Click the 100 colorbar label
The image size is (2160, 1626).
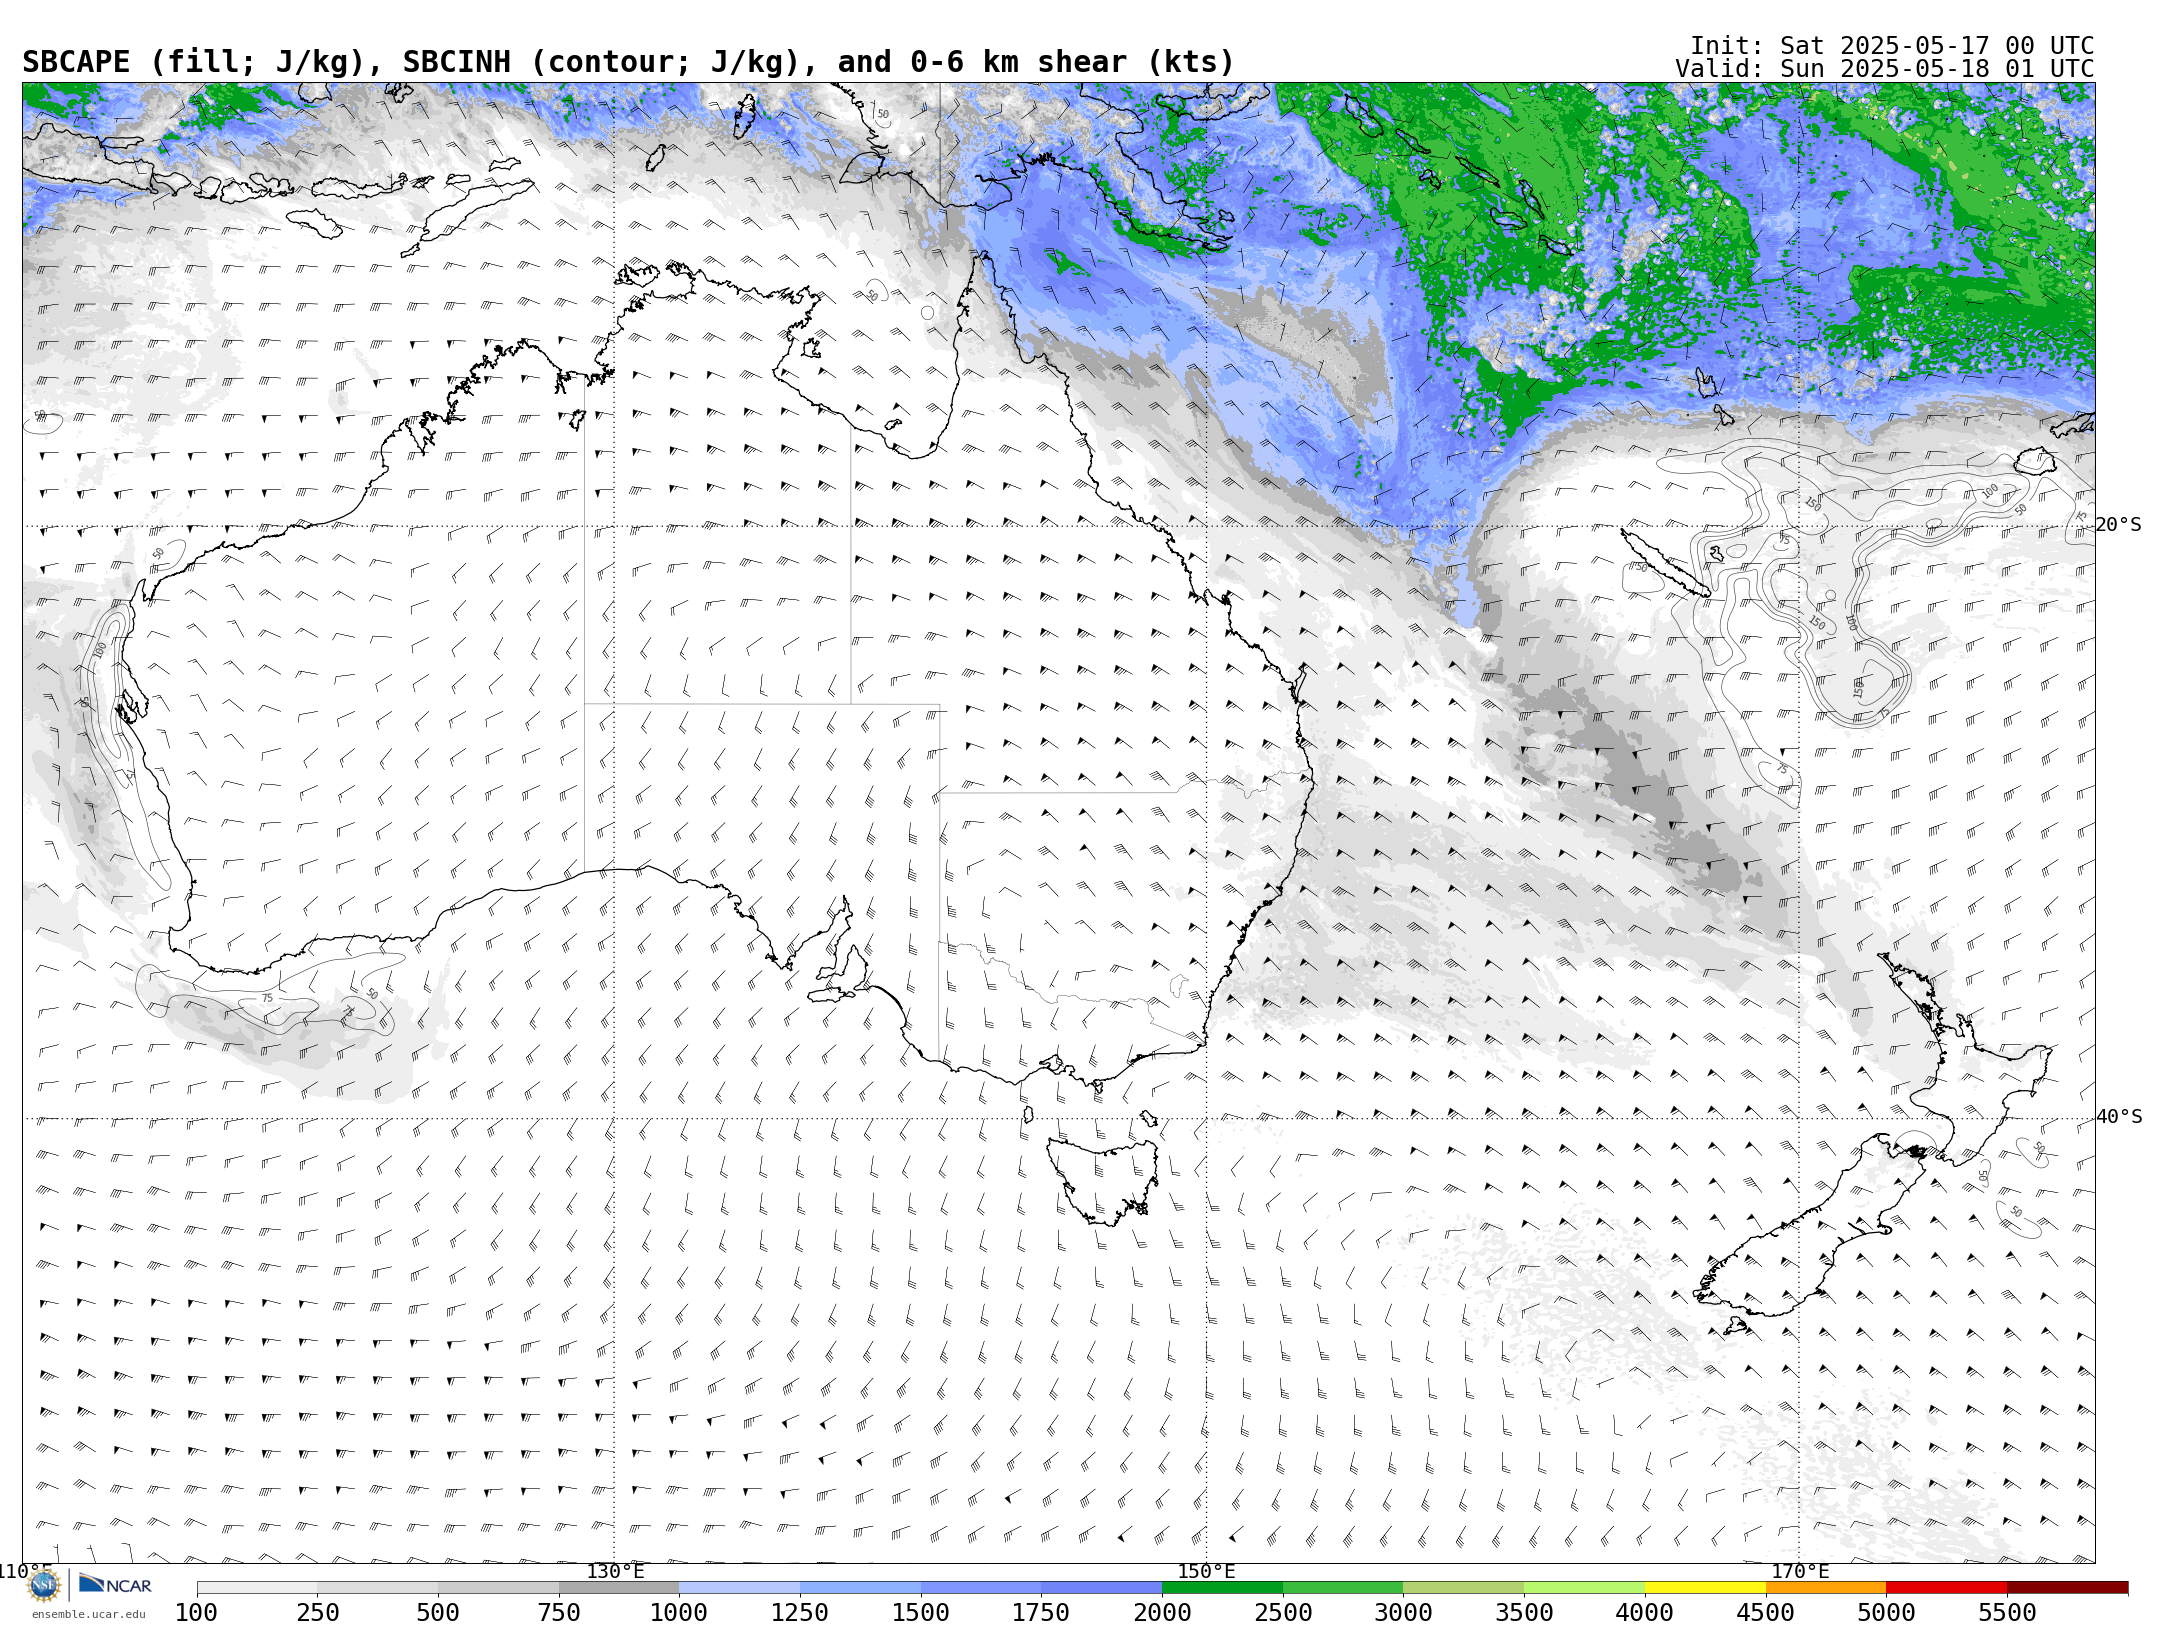(x=196, y=1612)
